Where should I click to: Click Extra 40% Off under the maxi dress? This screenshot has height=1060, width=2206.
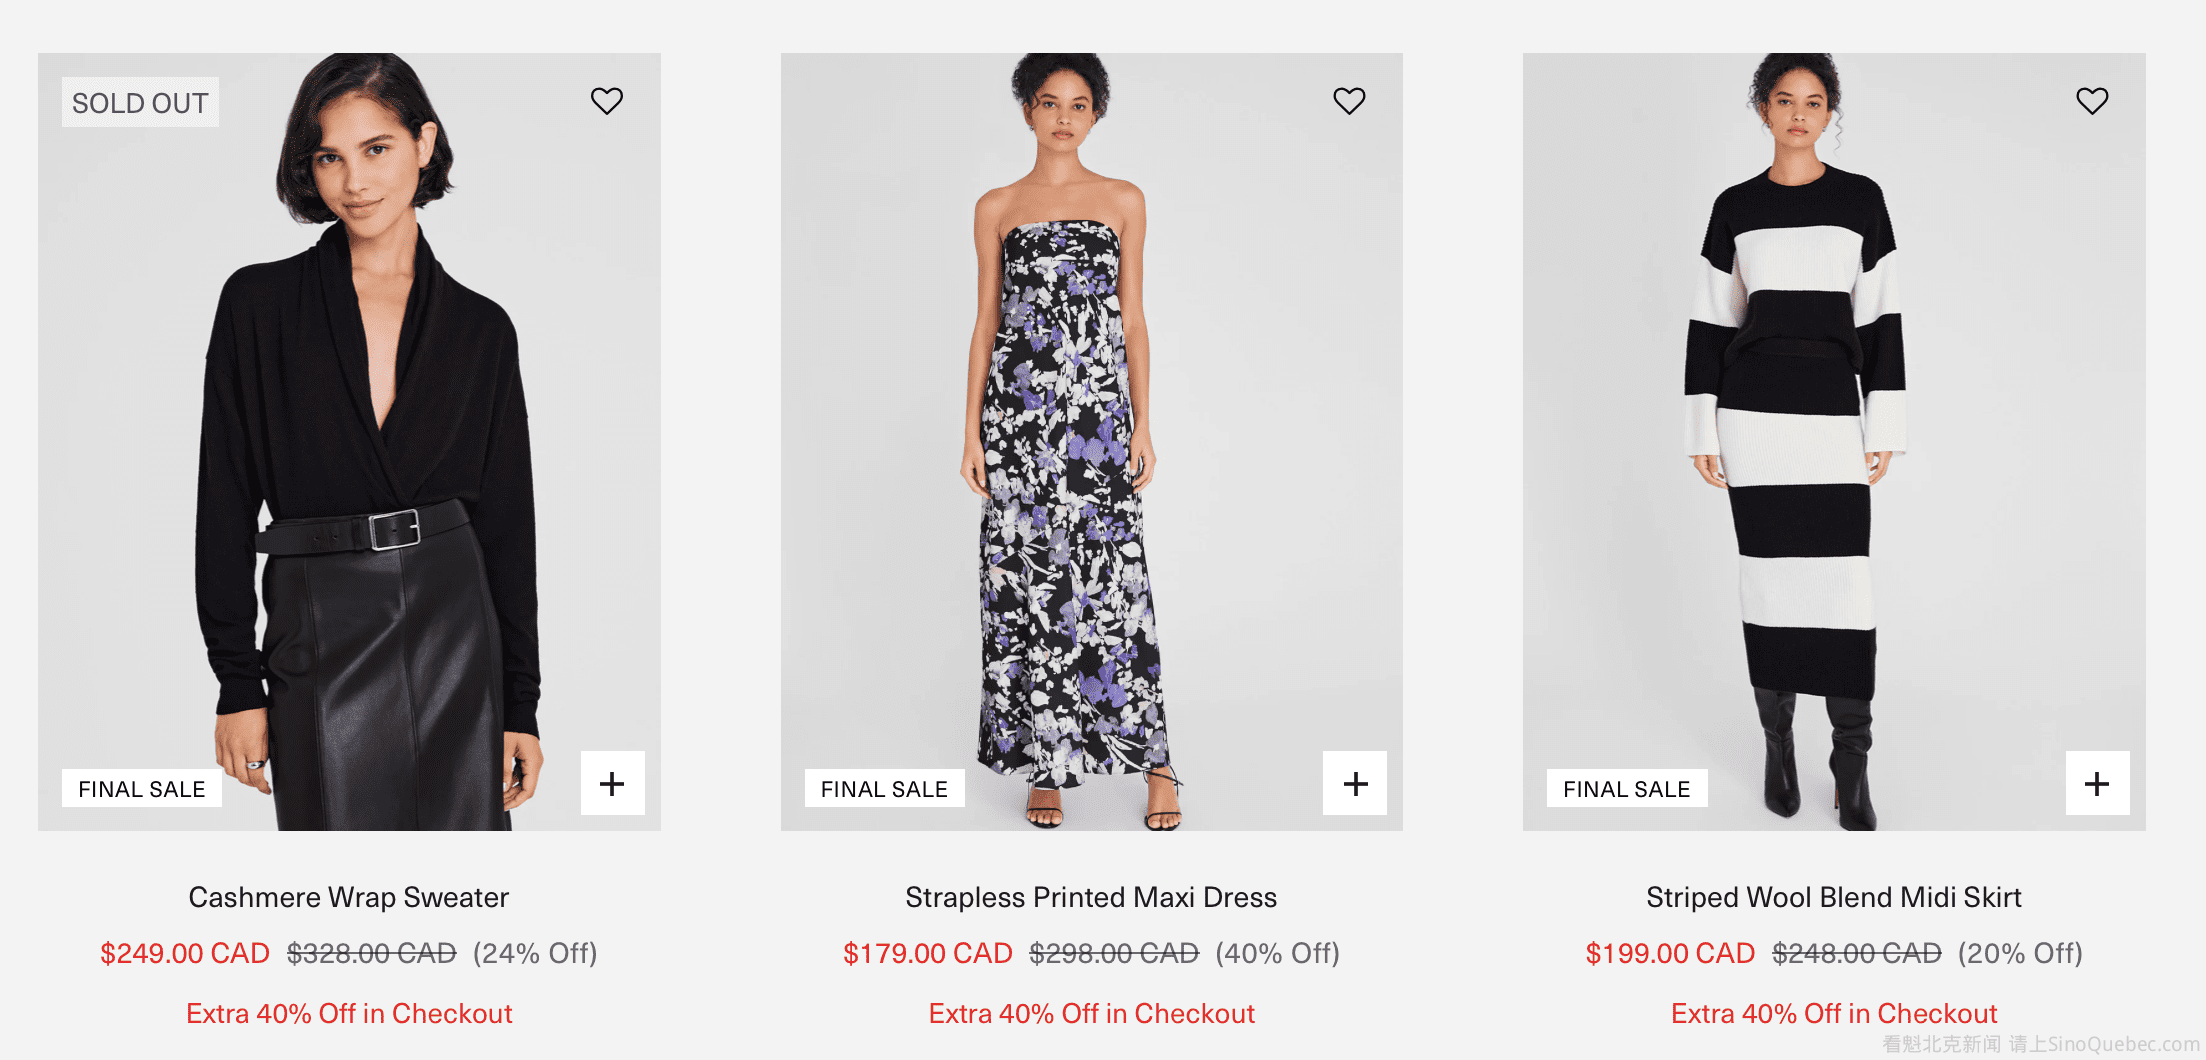(1091, 1013)
